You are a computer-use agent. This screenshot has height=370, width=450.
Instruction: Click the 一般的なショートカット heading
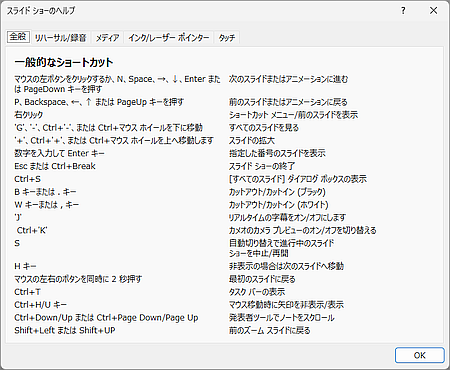[64, 63]
